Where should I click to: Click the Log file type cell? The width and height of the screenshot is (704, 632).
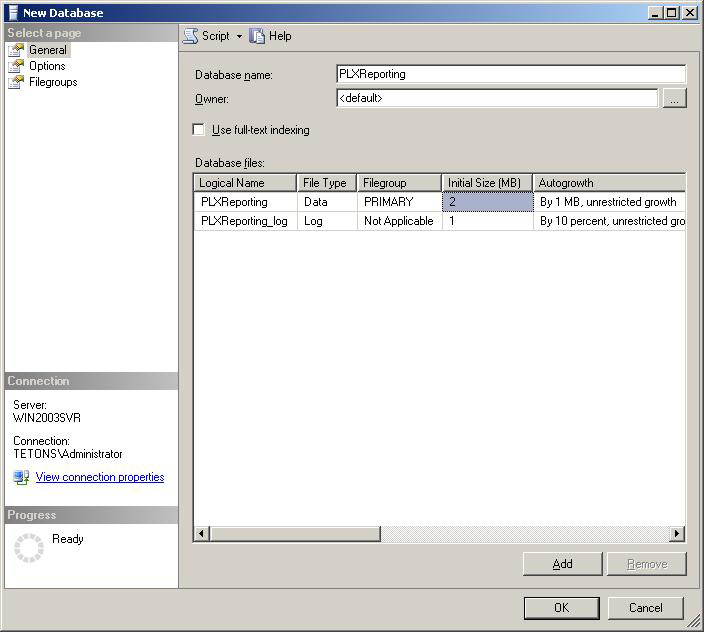click(x=327, y=221)
